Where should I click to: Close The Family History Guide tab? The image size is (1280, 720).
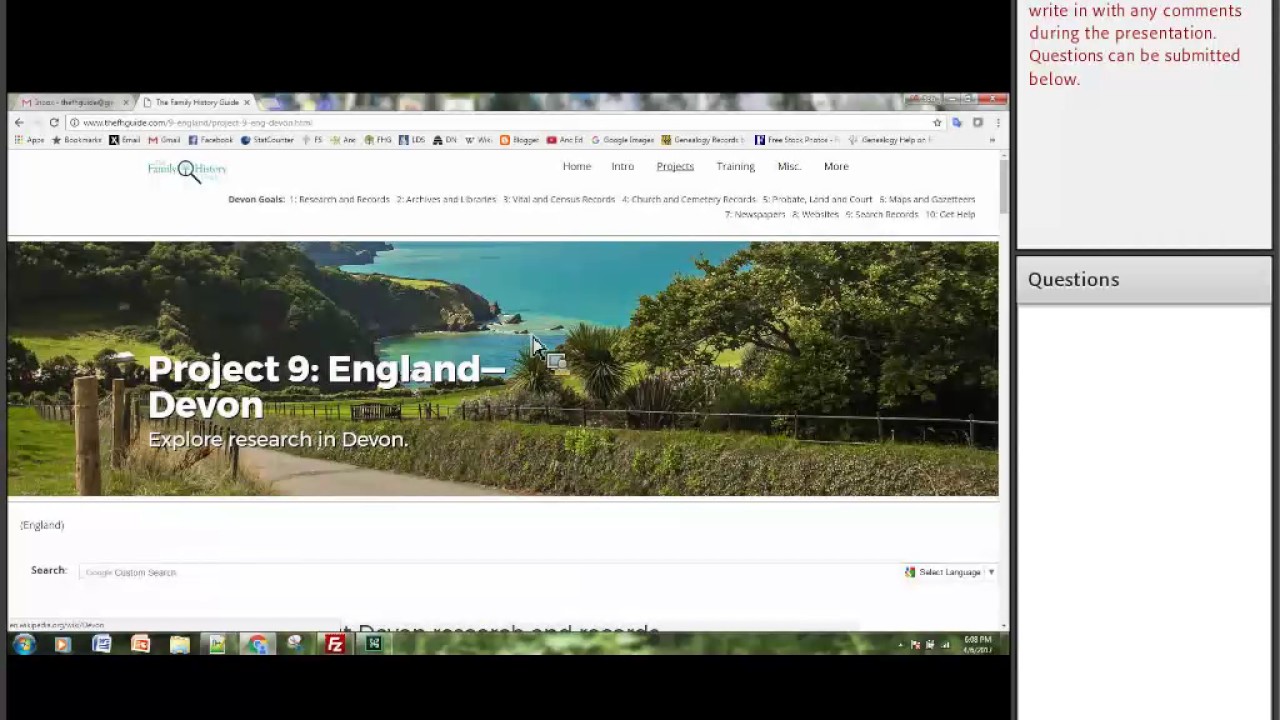[247, 102]
